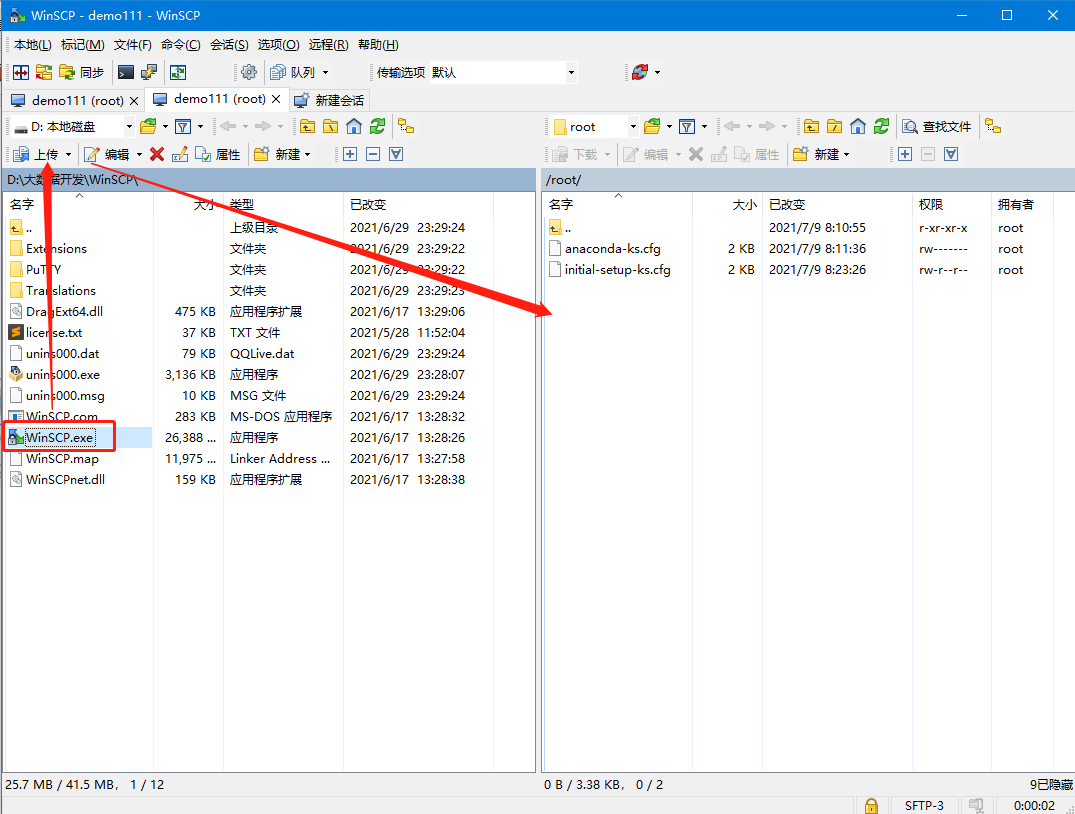Open the 命令(C) menu
Screen dimensions: 1075x814
coord(181,45)
